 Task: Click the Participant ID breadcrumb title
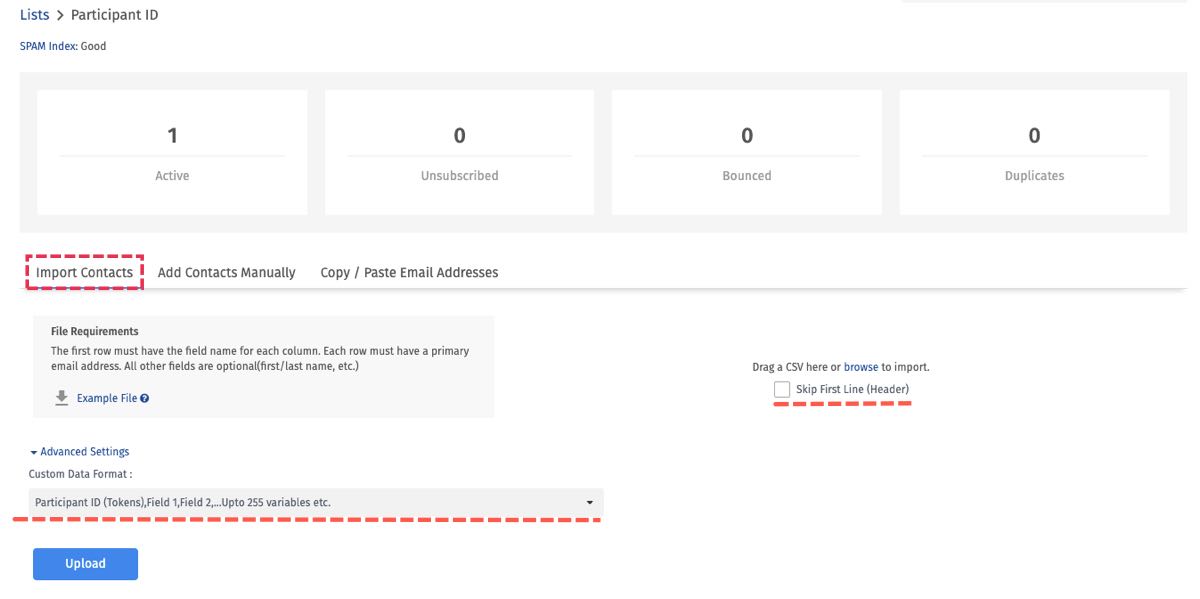pos(114,15)
